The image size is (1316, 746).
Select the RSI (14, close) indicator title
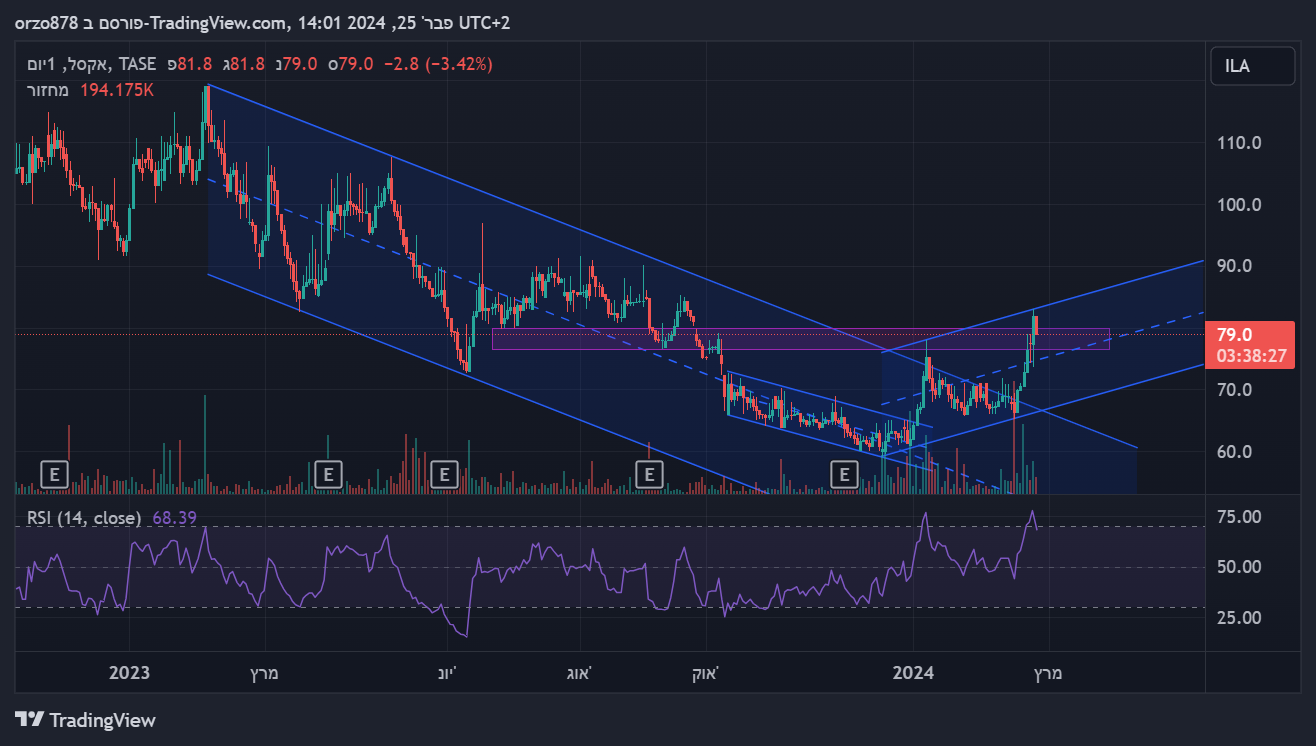[x=84, y=519]
